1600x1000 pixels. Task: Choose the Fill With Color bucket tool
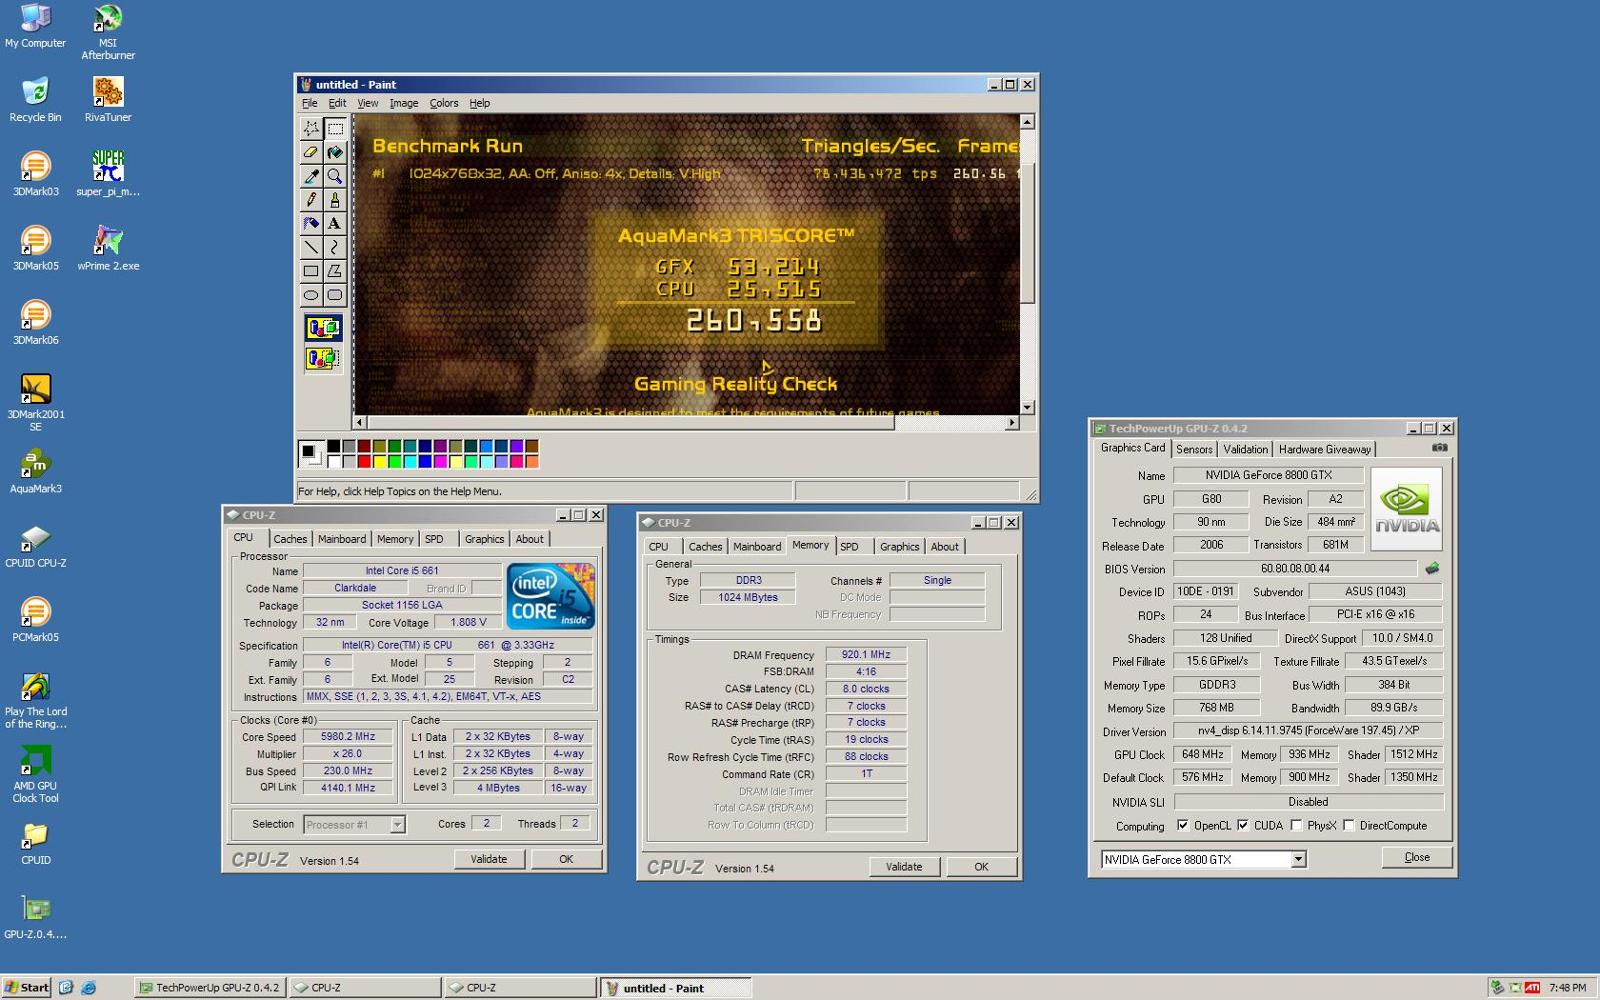[x=335, y=152]
